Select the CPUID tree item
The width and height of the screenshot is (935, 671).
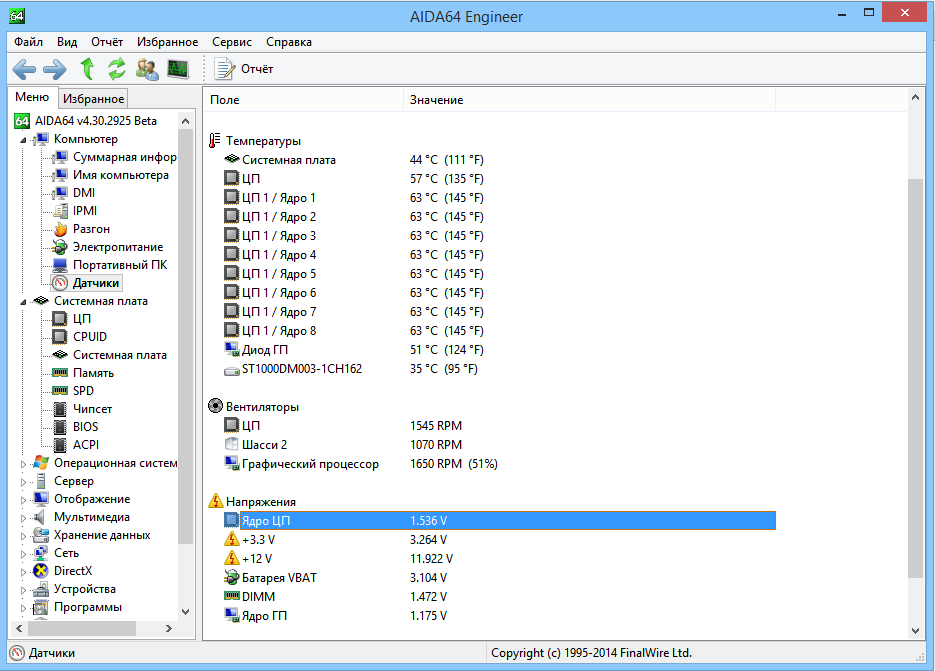[89, 337]
